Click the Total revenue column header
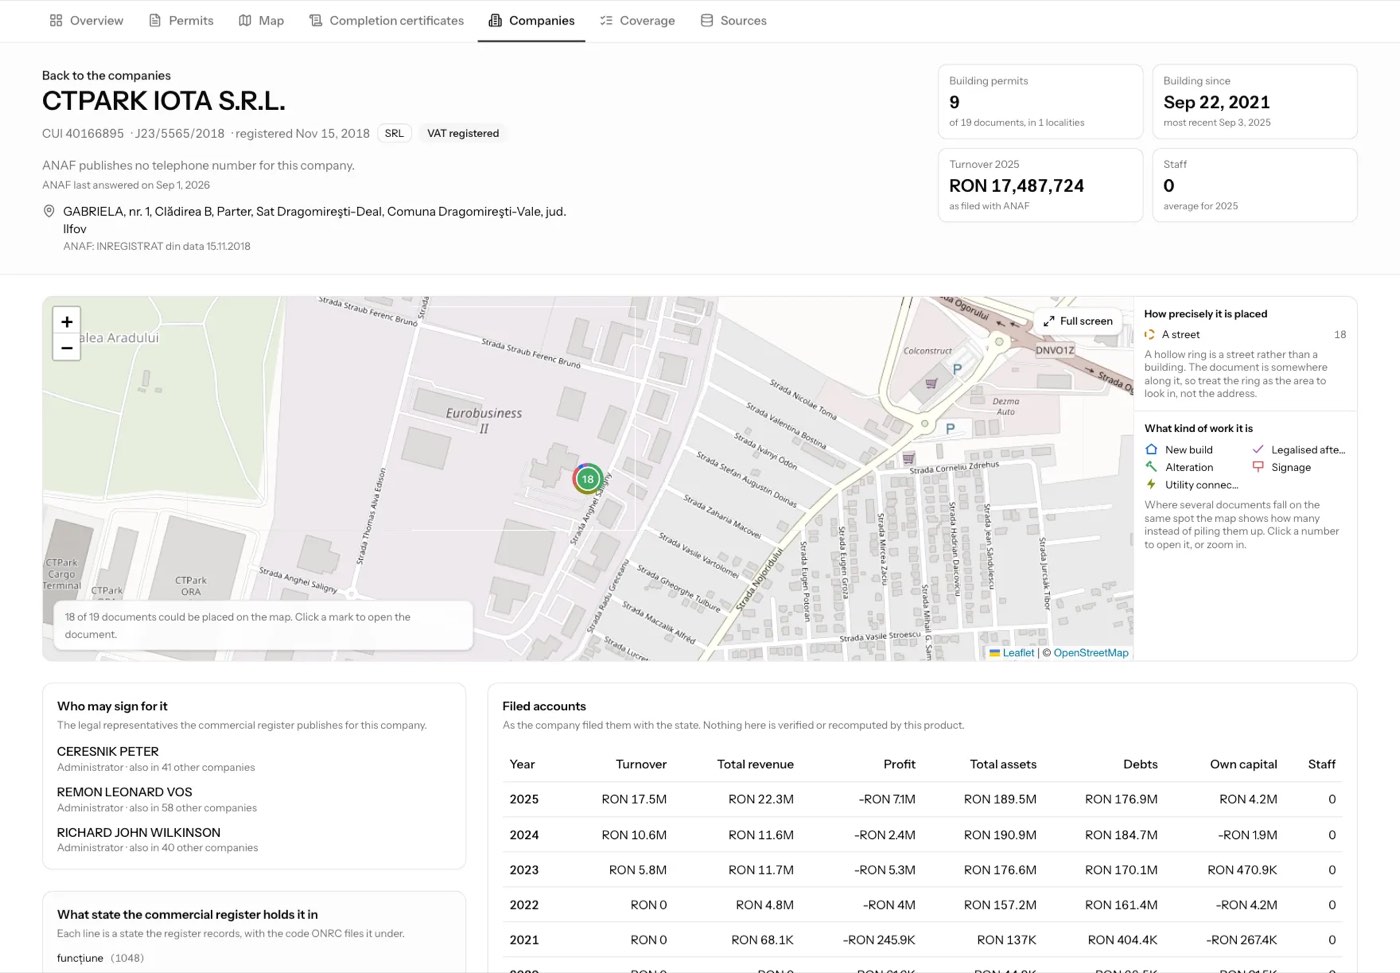 (755, 764)
